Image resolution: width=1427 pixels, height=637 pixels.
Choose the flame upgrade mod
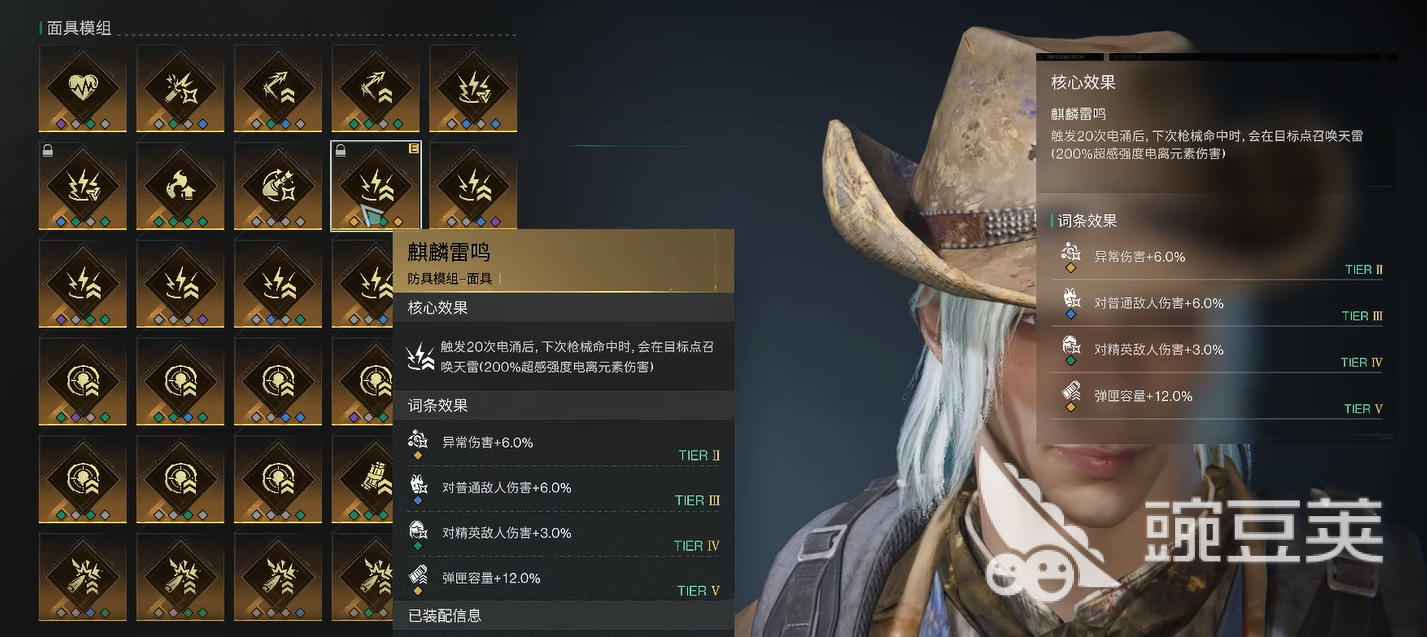(x=181, y=186)
